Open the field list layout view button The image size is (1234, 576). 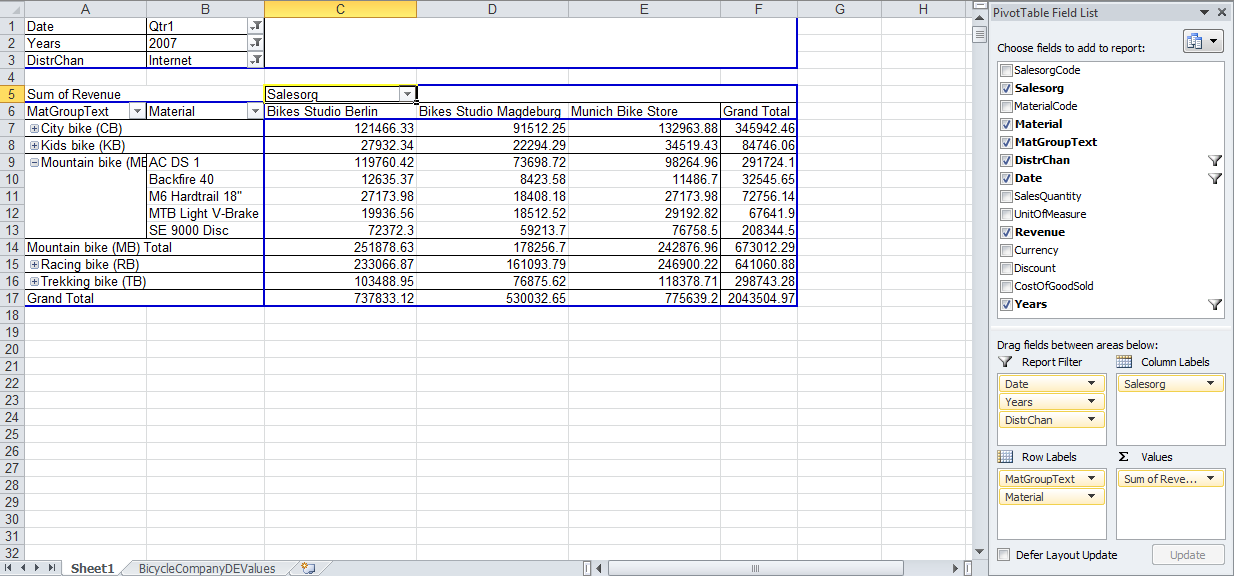click(x=1203, y=41)
